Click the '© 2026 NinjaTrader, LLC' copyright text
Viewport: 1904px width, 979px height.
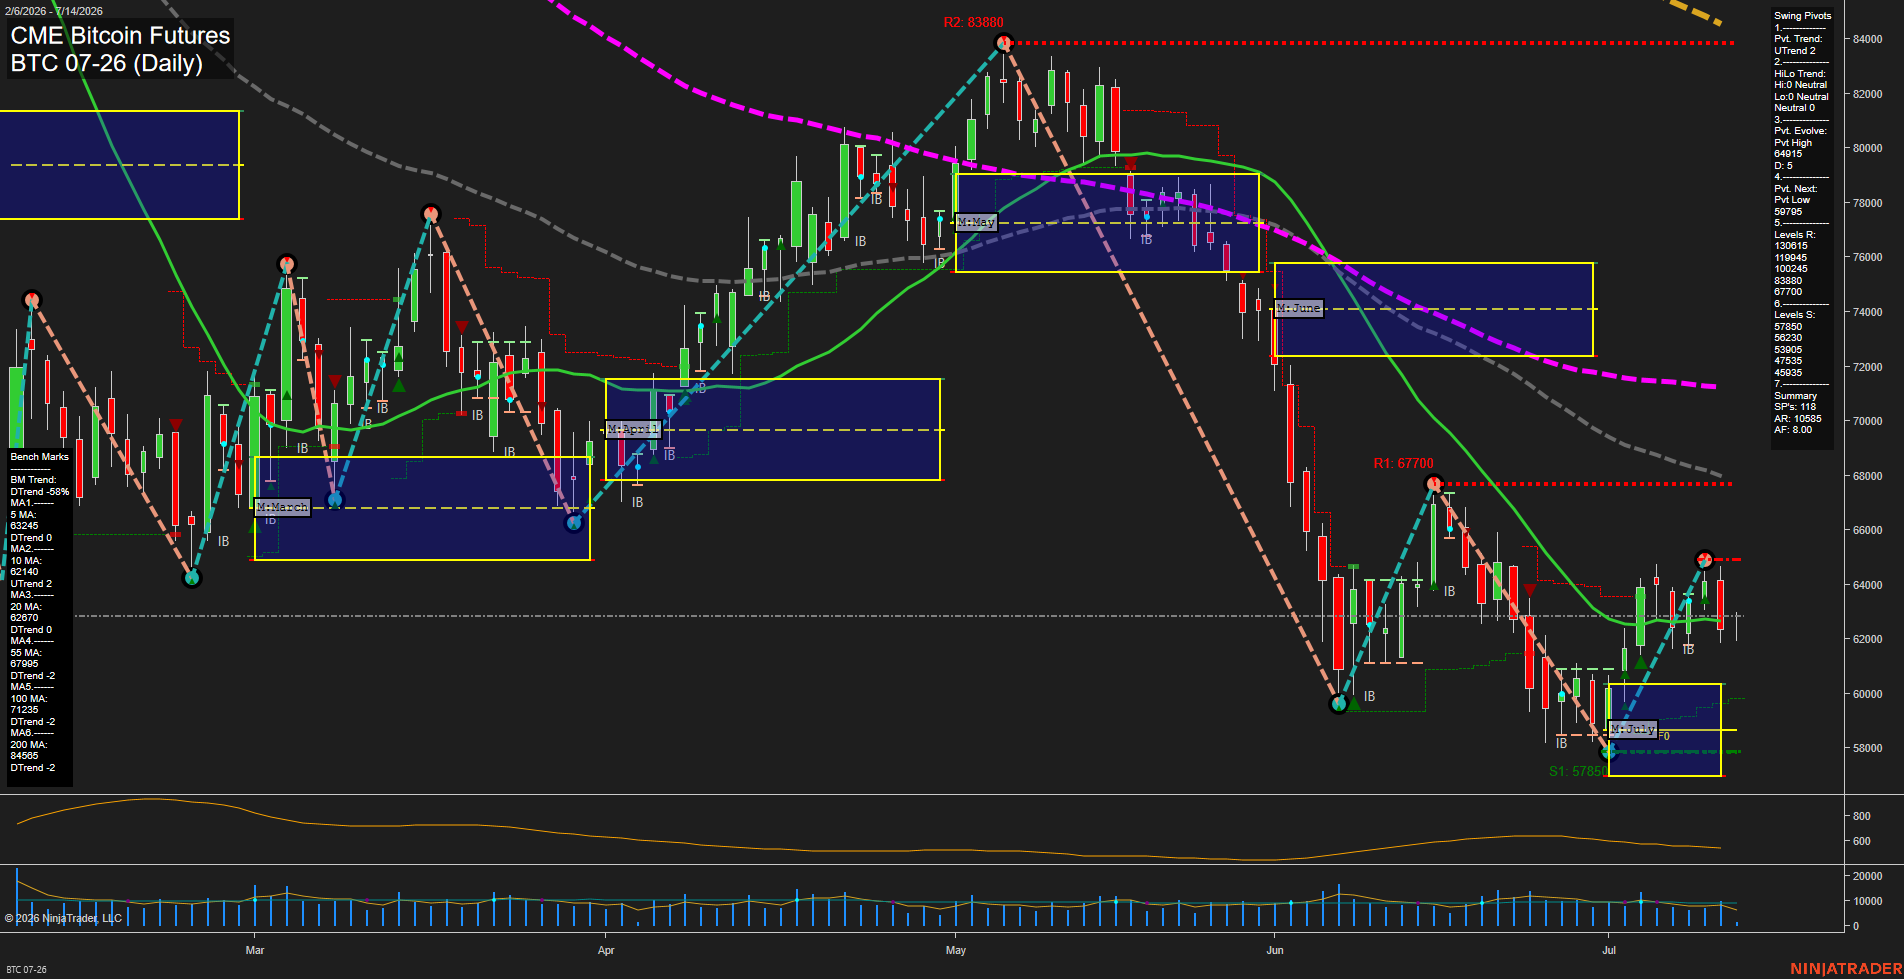63,918
